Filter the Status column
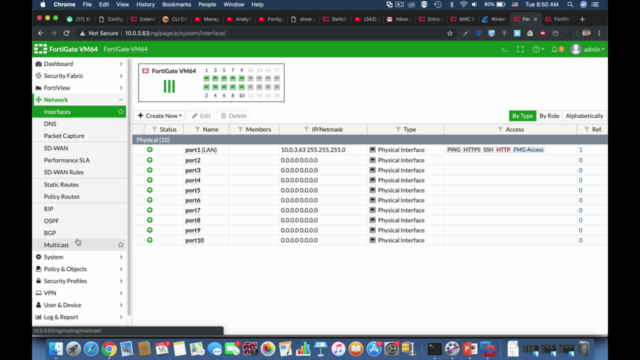 (x=154, y=129)
